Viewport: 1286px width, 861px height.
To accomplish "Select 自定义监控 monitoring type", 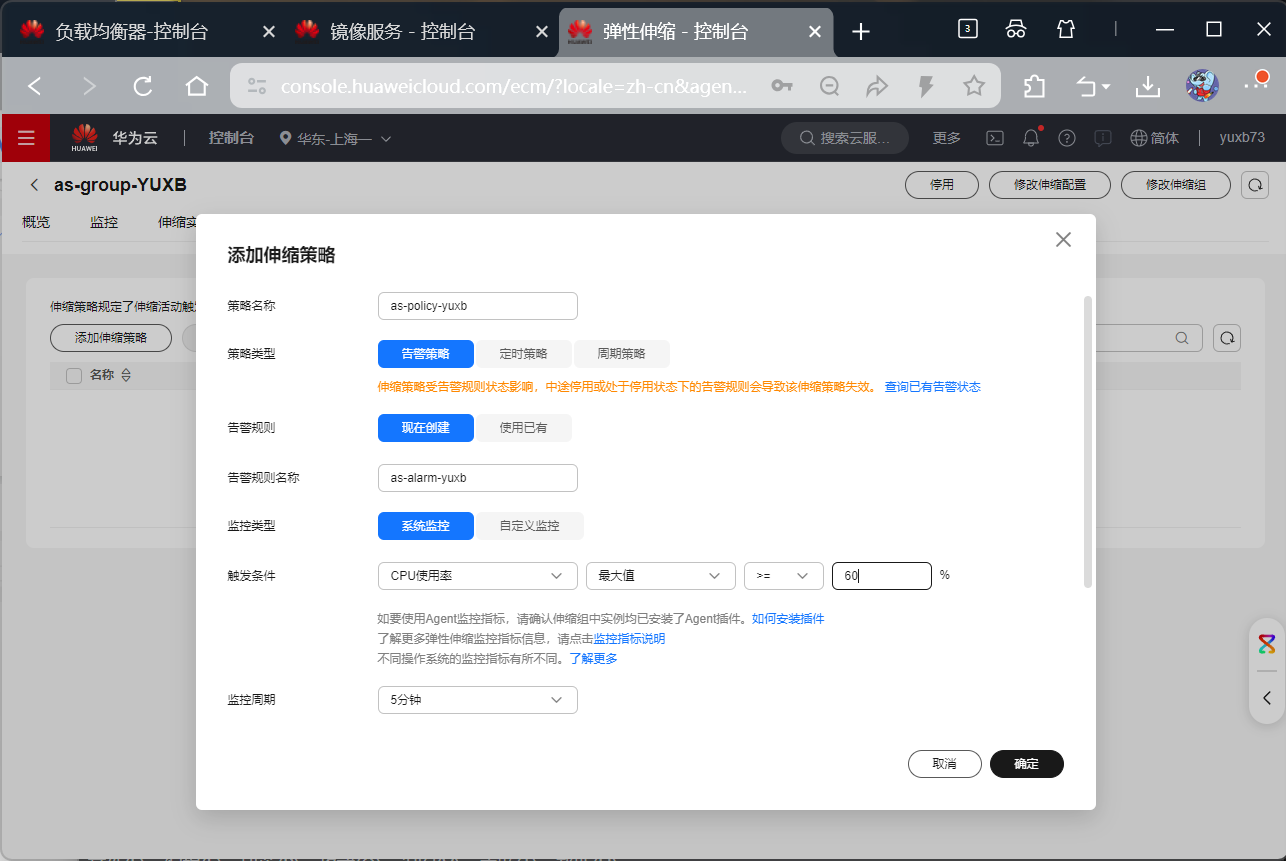I will pos(529,526).
